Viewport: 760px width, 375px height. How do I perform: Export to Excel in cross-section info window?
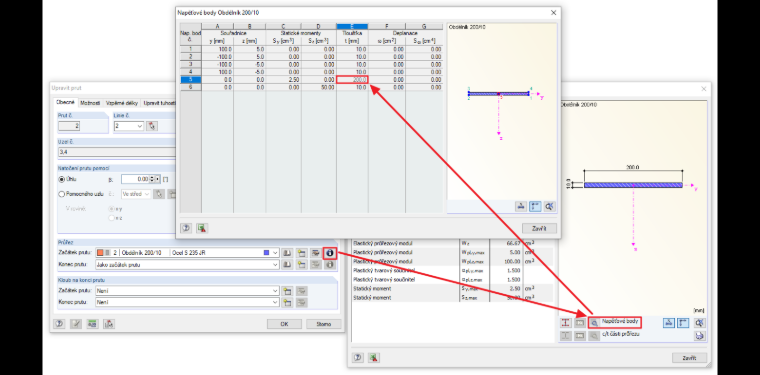click(374, 358)
